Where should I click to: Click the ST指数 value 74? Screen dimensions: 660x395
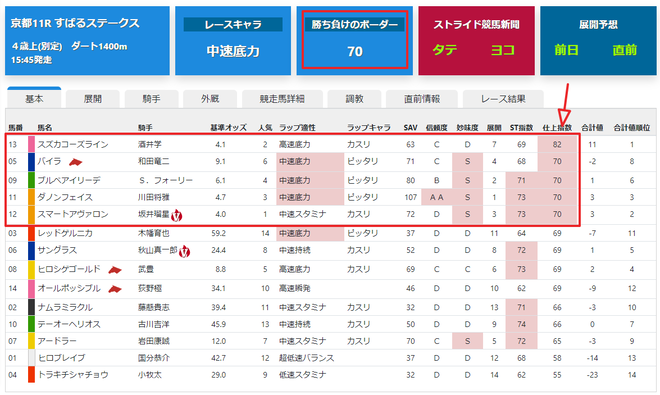point(522,324)
